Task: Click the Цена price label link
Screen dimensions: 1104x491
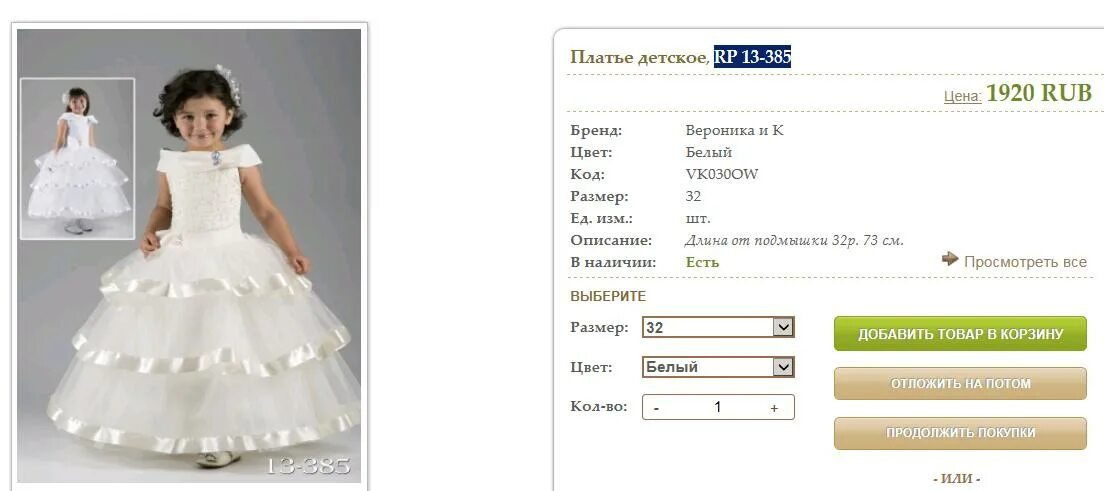Action: 962,96
